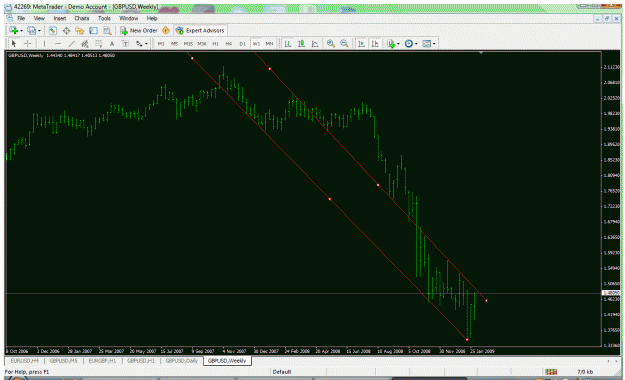Open the Window menu
The width and height of the screenshot is (625, 380).
coord(128,18)
